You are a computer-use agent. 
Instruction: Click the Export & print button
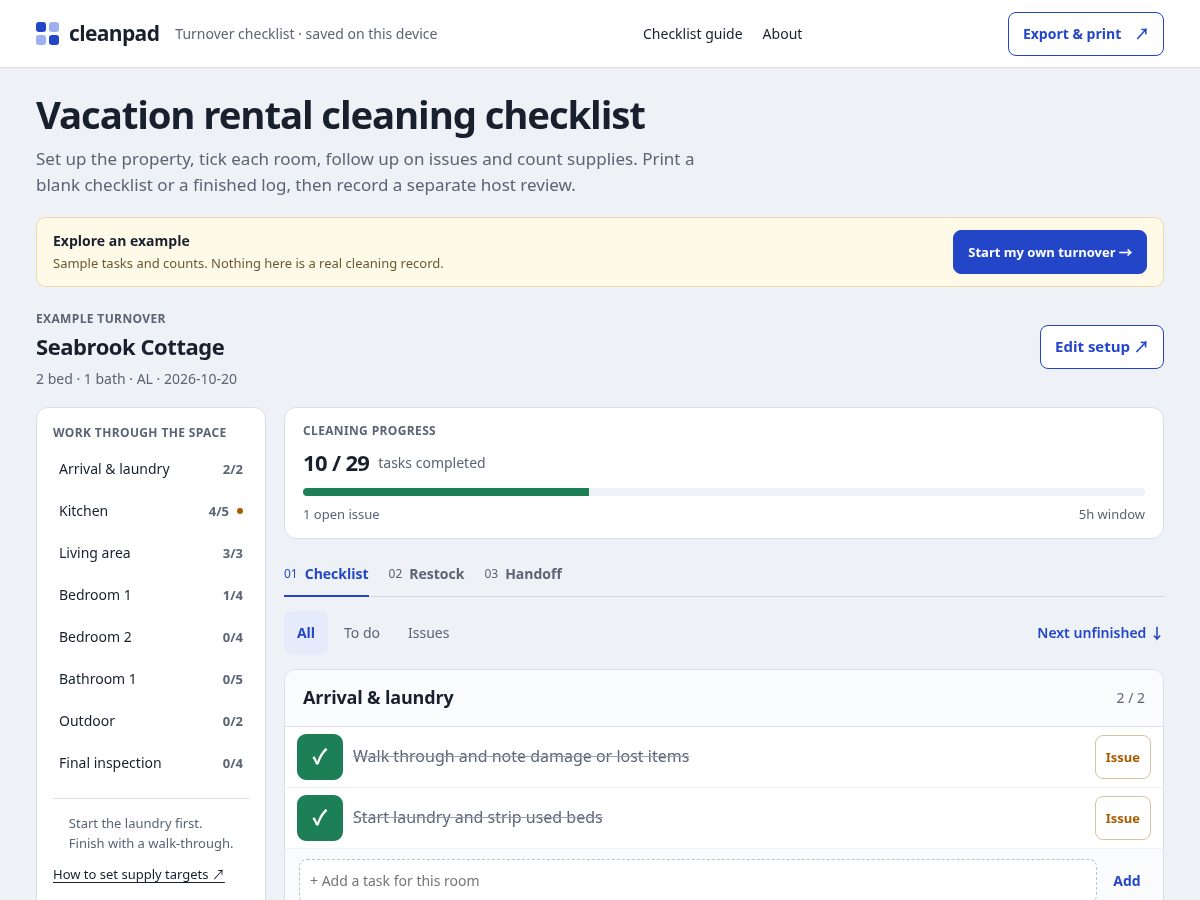click(1085, 34)
